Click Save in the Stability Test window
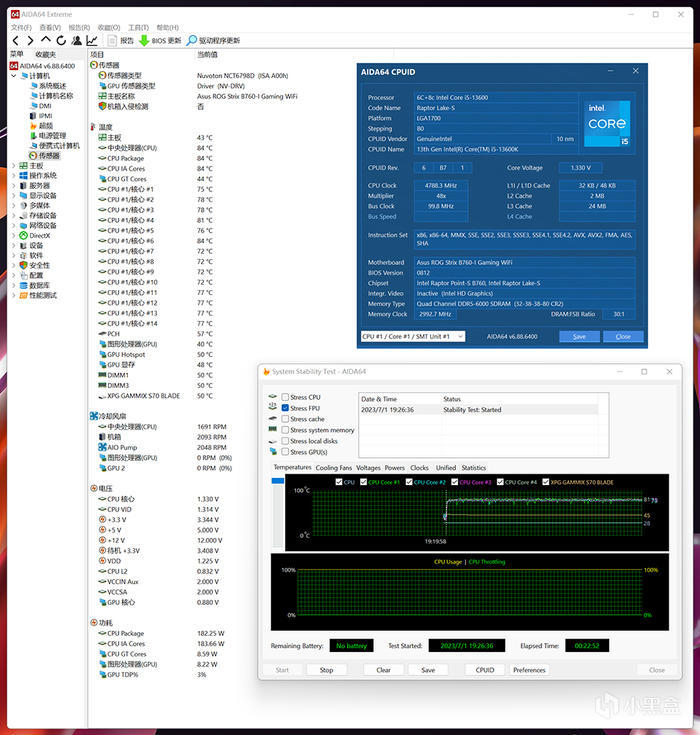 tap(428, 670)
